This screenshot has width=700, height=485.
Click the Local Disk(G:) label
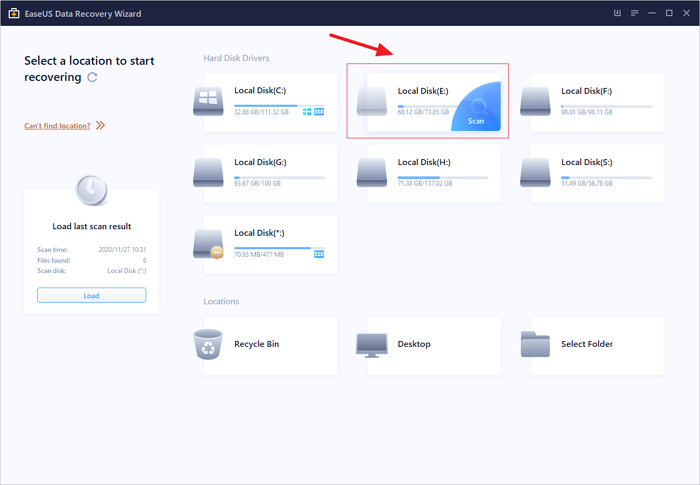(x=260, y=162)
